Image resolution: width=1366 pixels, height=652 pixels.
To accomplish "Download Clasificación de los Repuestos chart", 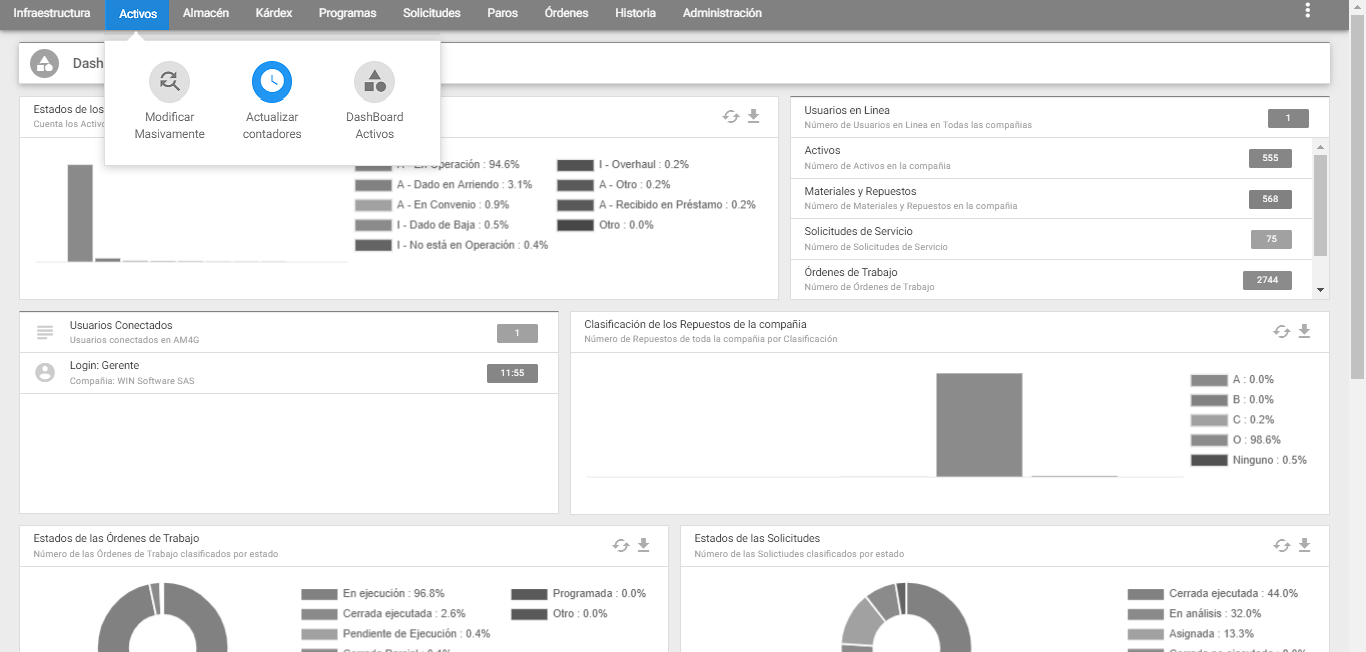I will [x=1304, y=332].
